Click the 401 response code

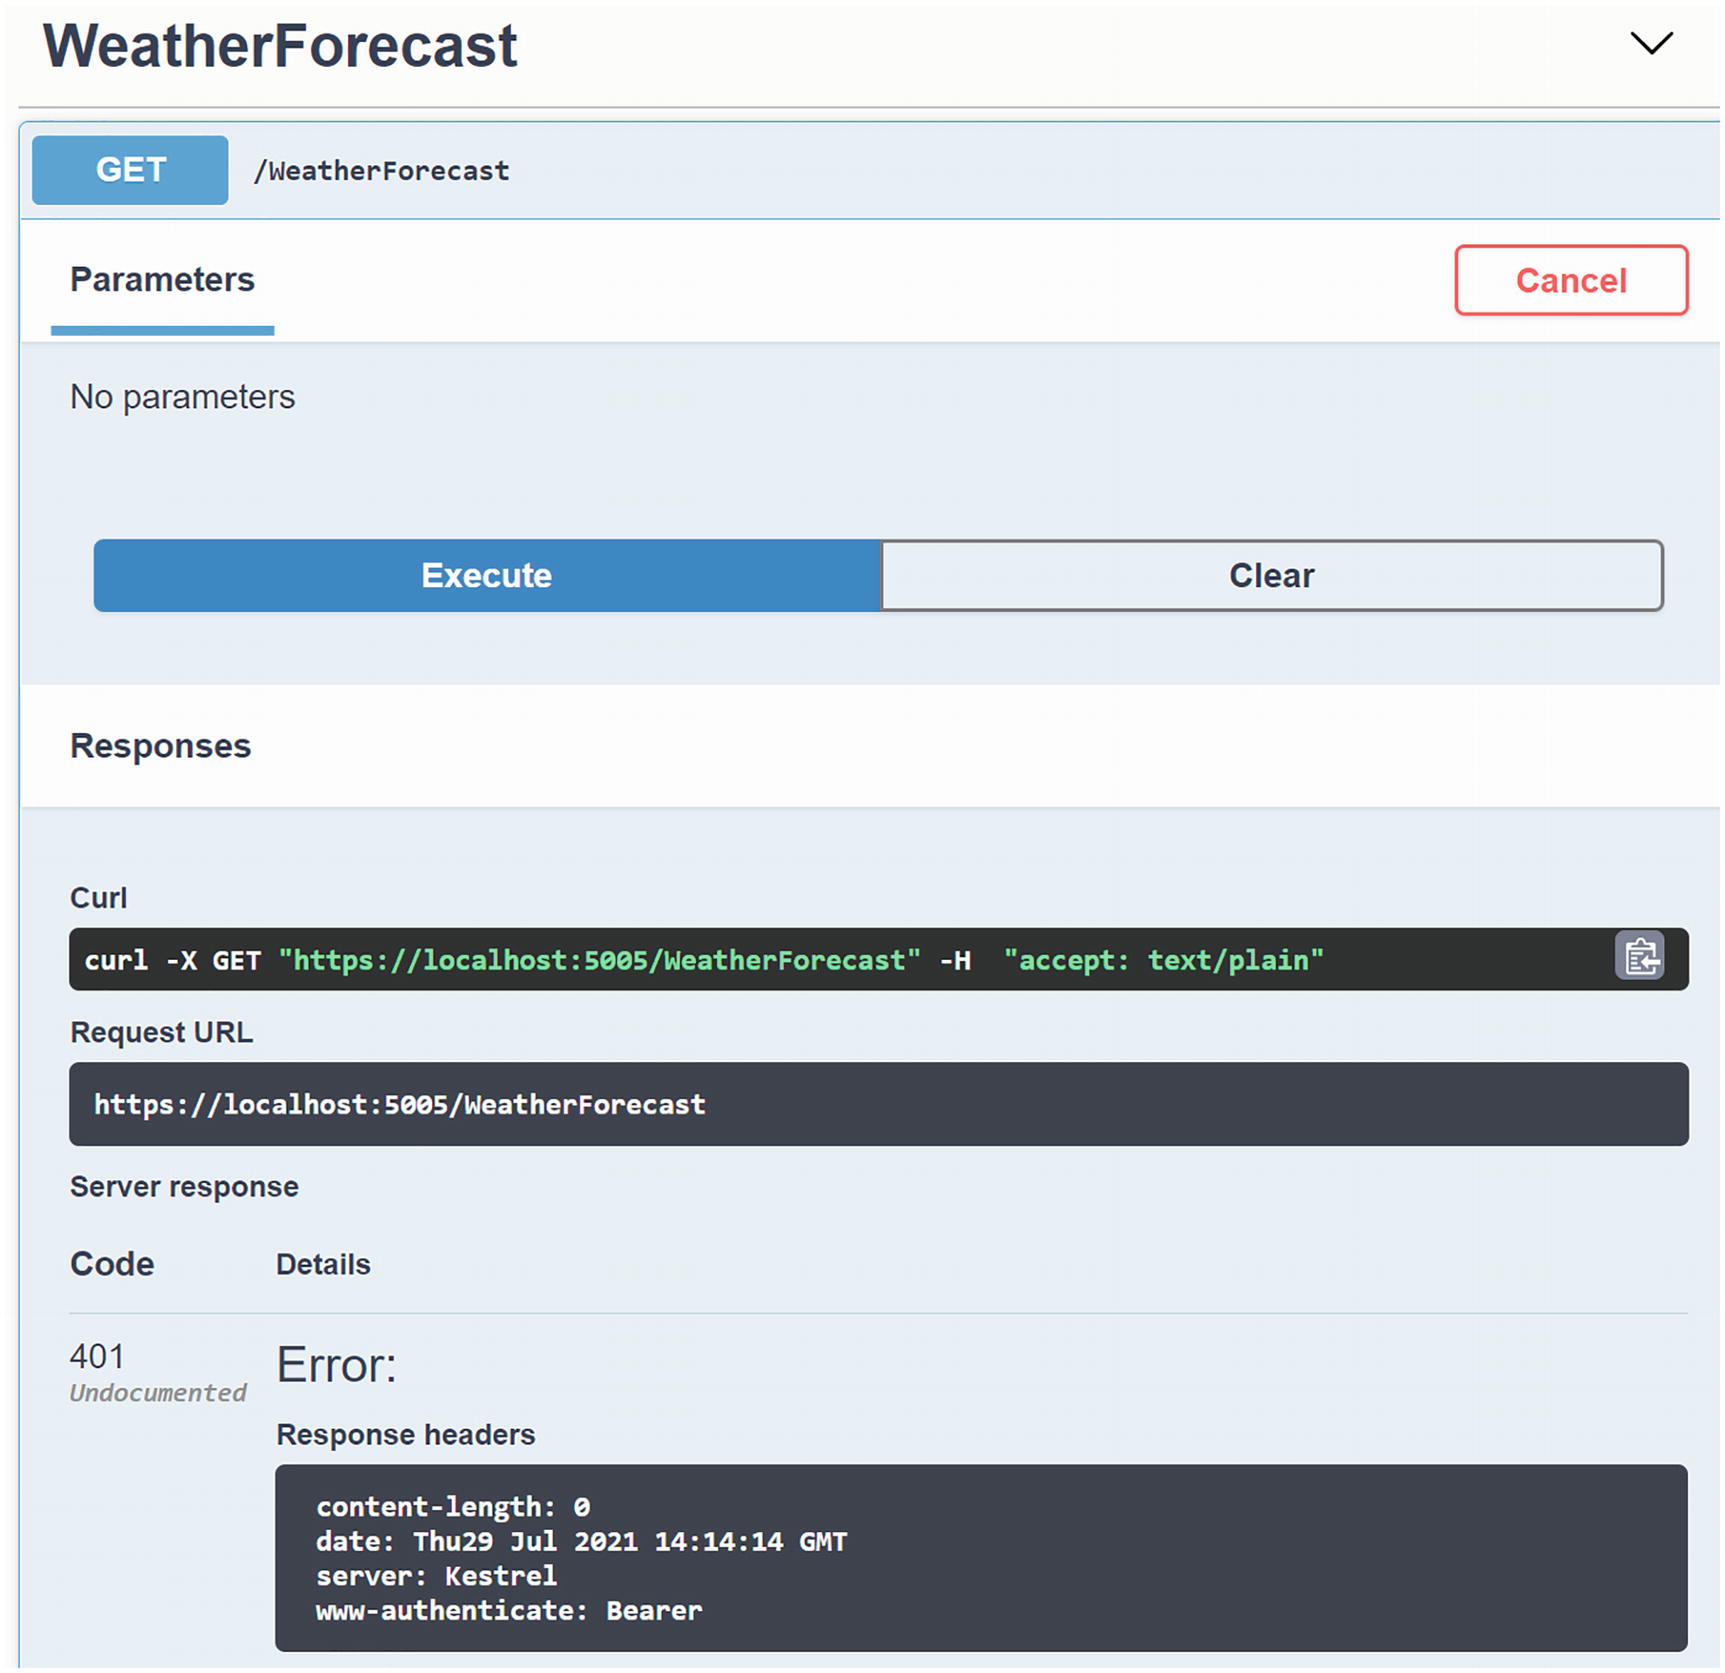coord(97,1356)
